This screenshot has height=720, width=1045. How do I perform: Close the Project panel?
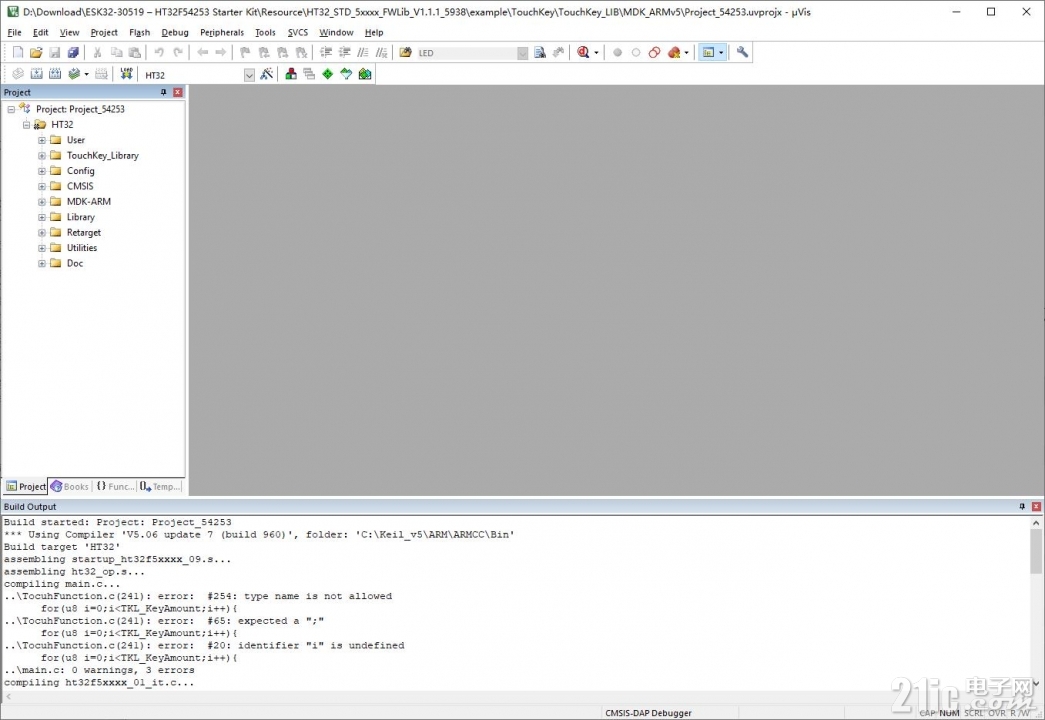pyautogui.click(x=178, y=93)
